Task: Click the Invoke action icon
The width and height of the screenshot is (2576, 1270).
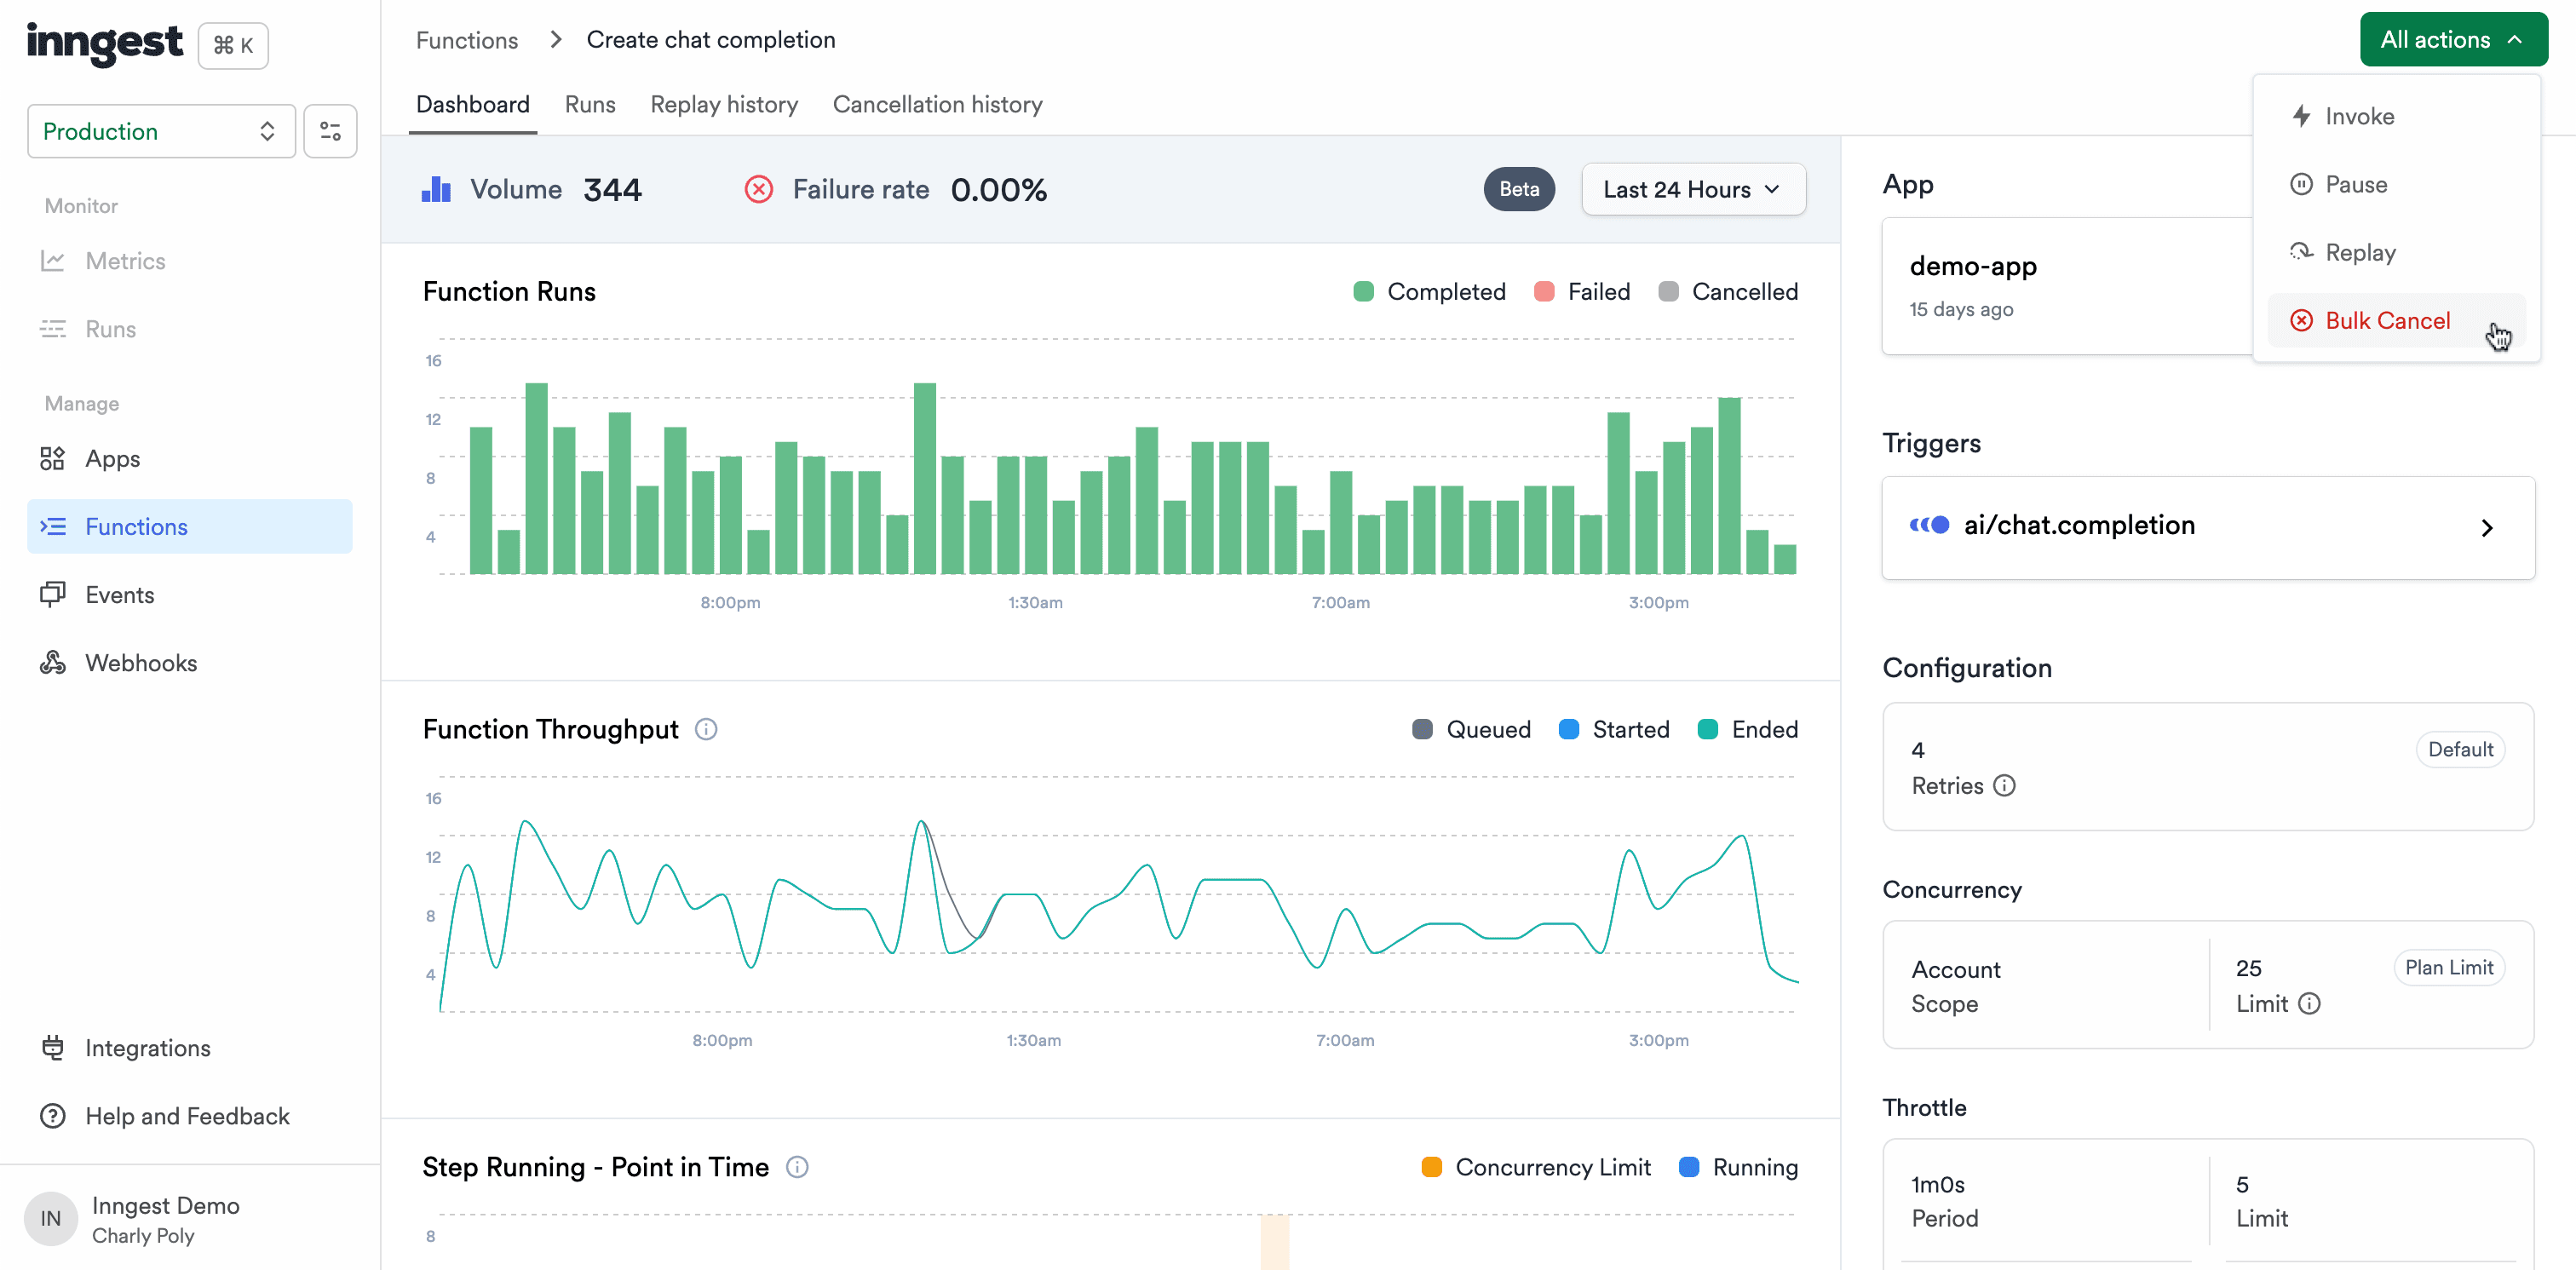Action: tap(2302, 115)
